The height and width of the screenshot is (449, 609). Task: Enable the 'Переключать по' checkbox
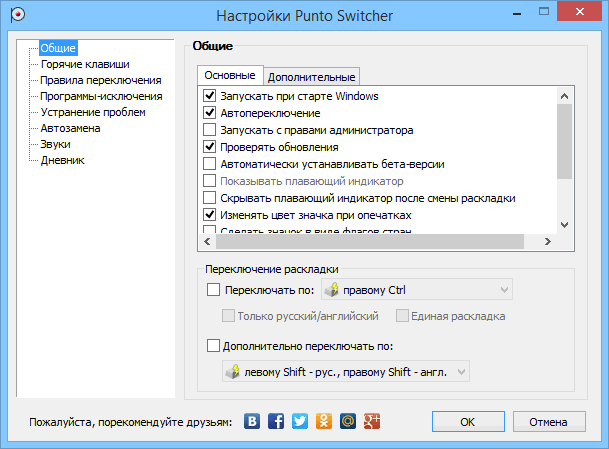[212, 291]
